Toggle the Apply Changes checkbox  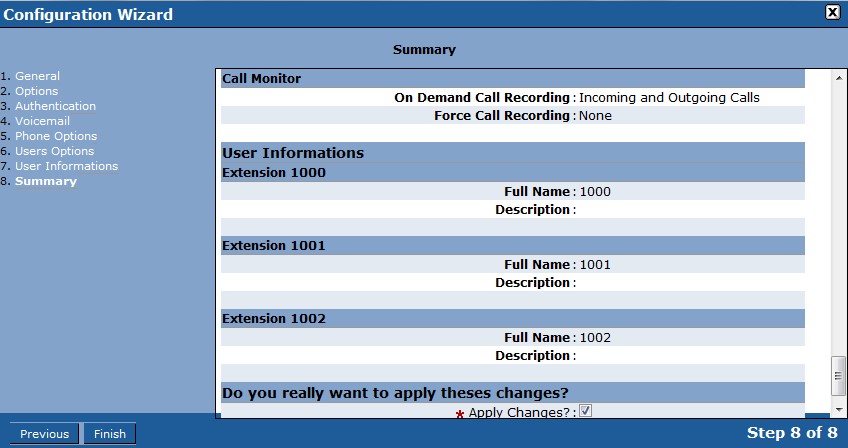tap(585, 411)
